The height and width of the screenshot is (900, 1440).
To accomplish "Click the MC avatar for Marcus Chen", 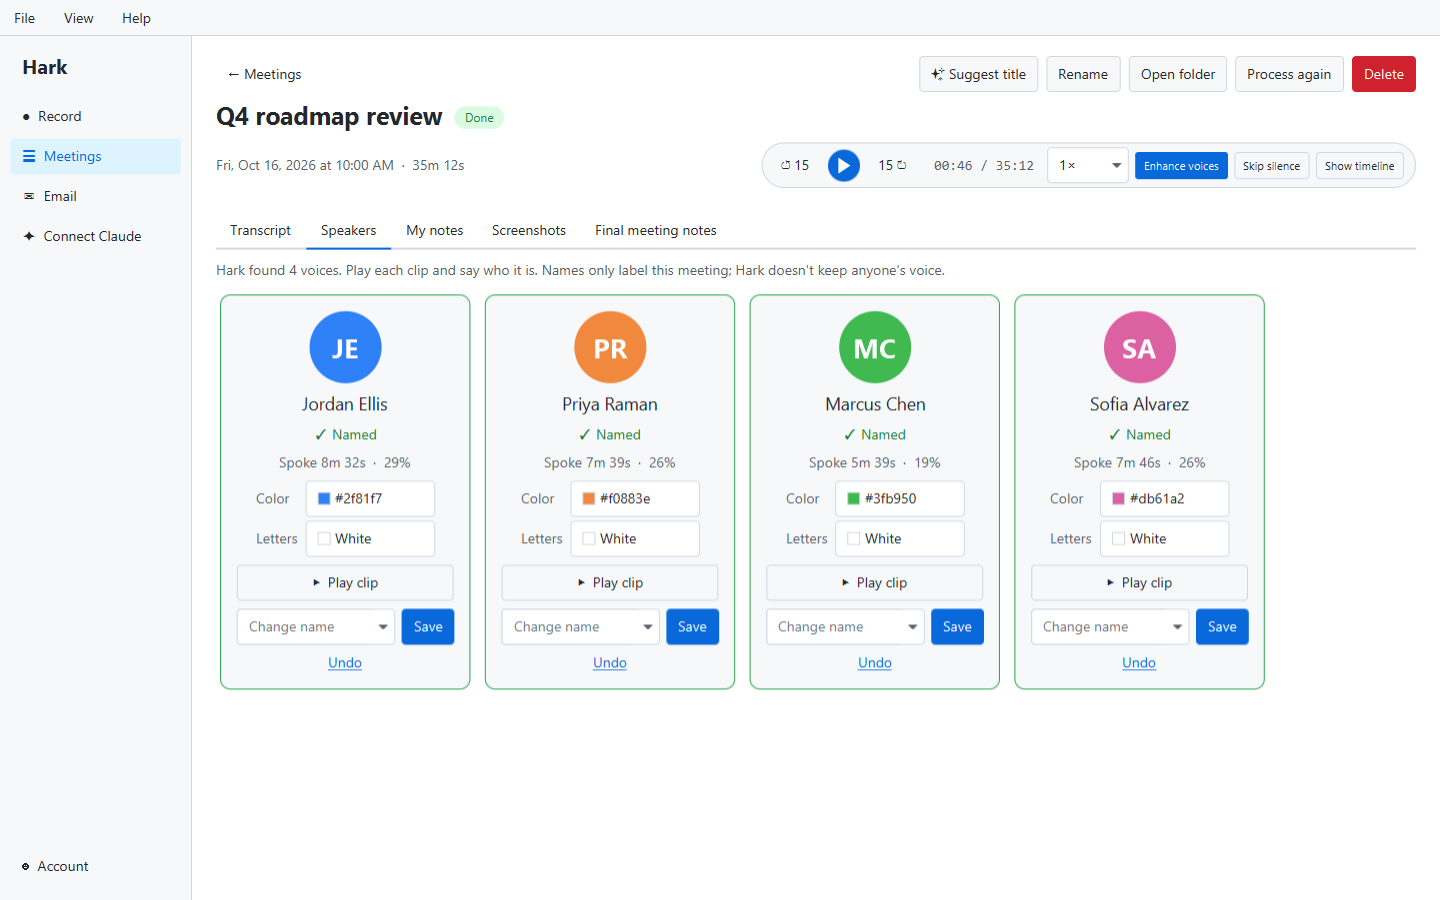I will [x=875, y=348].
